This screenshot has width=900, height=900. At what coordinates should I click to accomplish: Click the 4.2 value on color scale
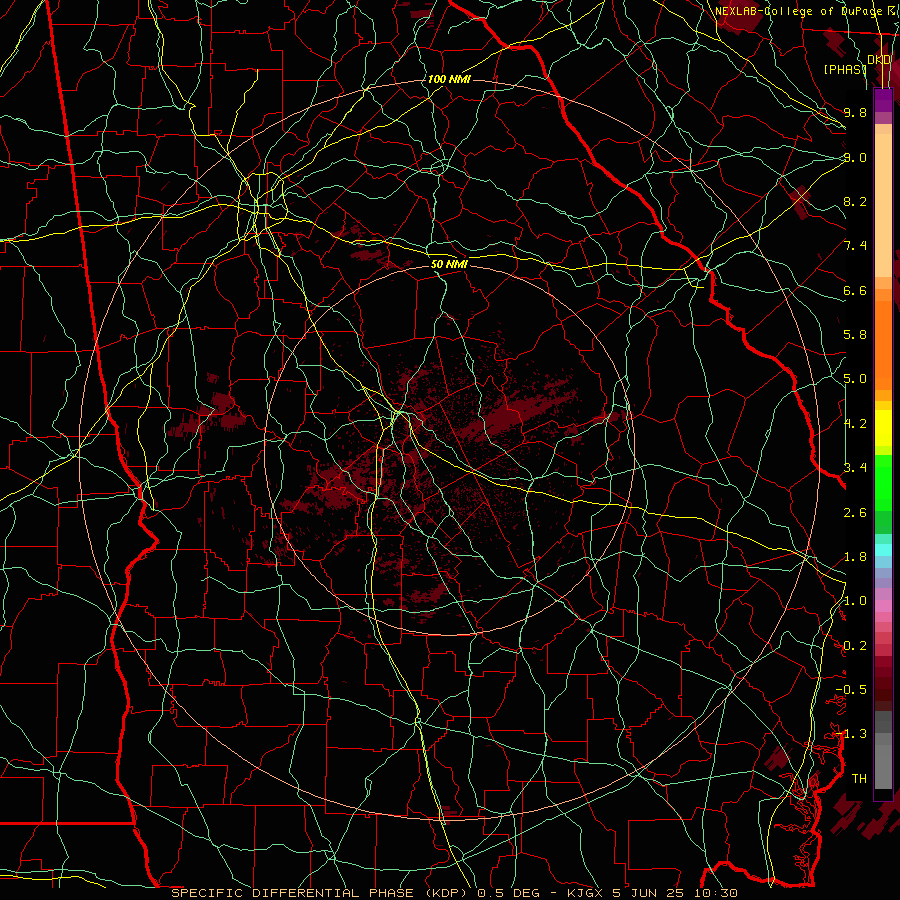855,424
